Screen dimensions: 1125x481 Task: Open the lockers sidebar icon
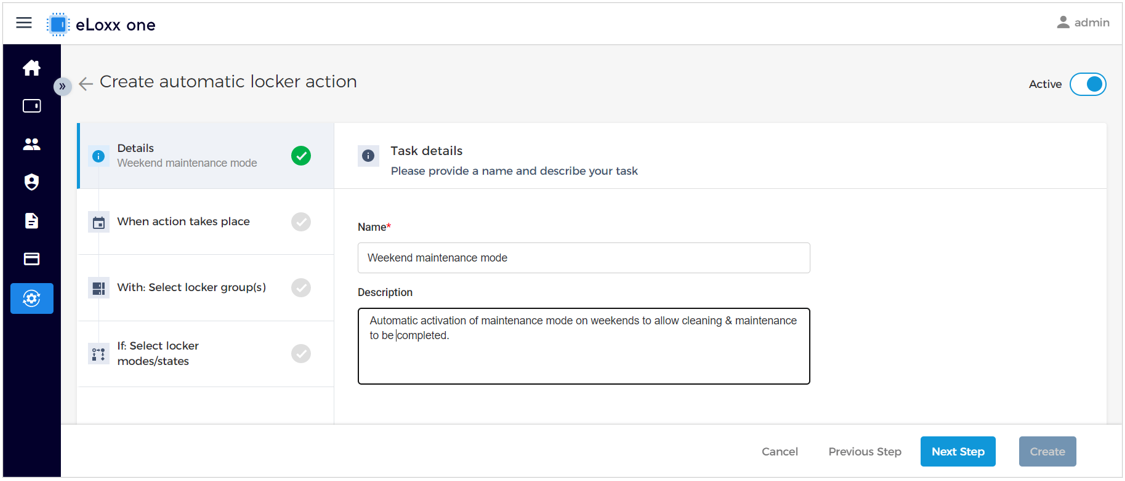click(x=32, y=106)
